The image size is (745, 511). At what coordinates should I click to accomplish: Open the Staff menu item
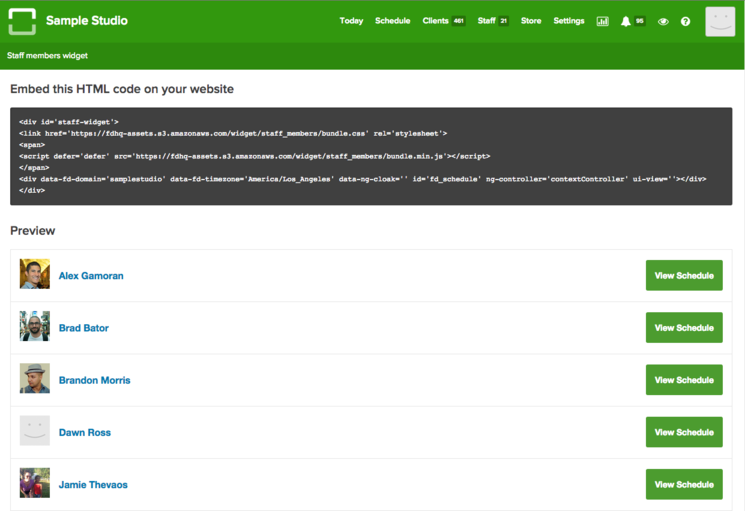click(x=487, y=21)
